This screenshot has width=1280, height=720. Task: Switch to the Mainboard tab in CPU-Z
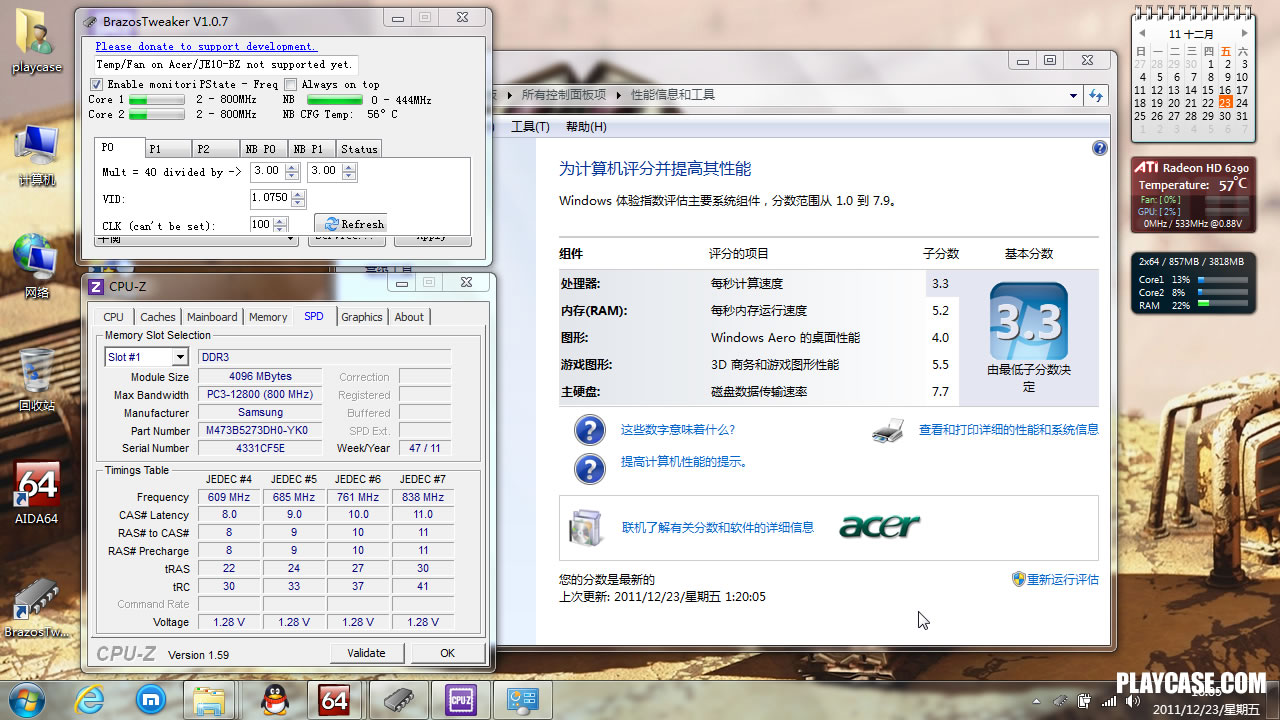pyautogui.click(x=213, y=317)
